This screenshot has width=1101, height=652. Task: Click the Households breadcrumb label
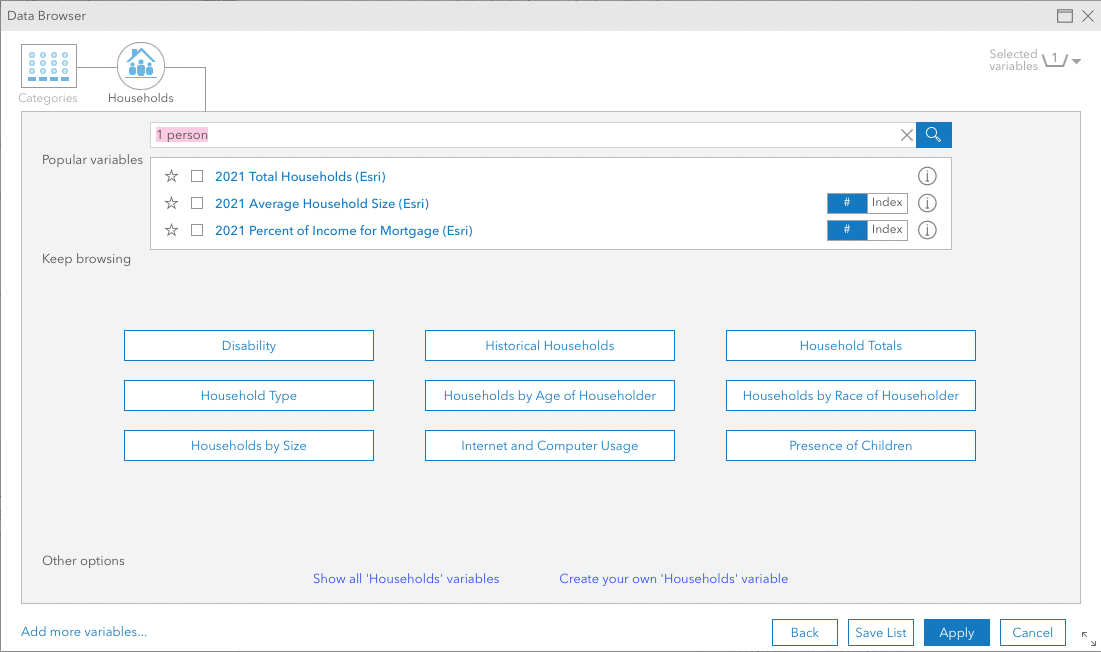(x=140, y=98)
